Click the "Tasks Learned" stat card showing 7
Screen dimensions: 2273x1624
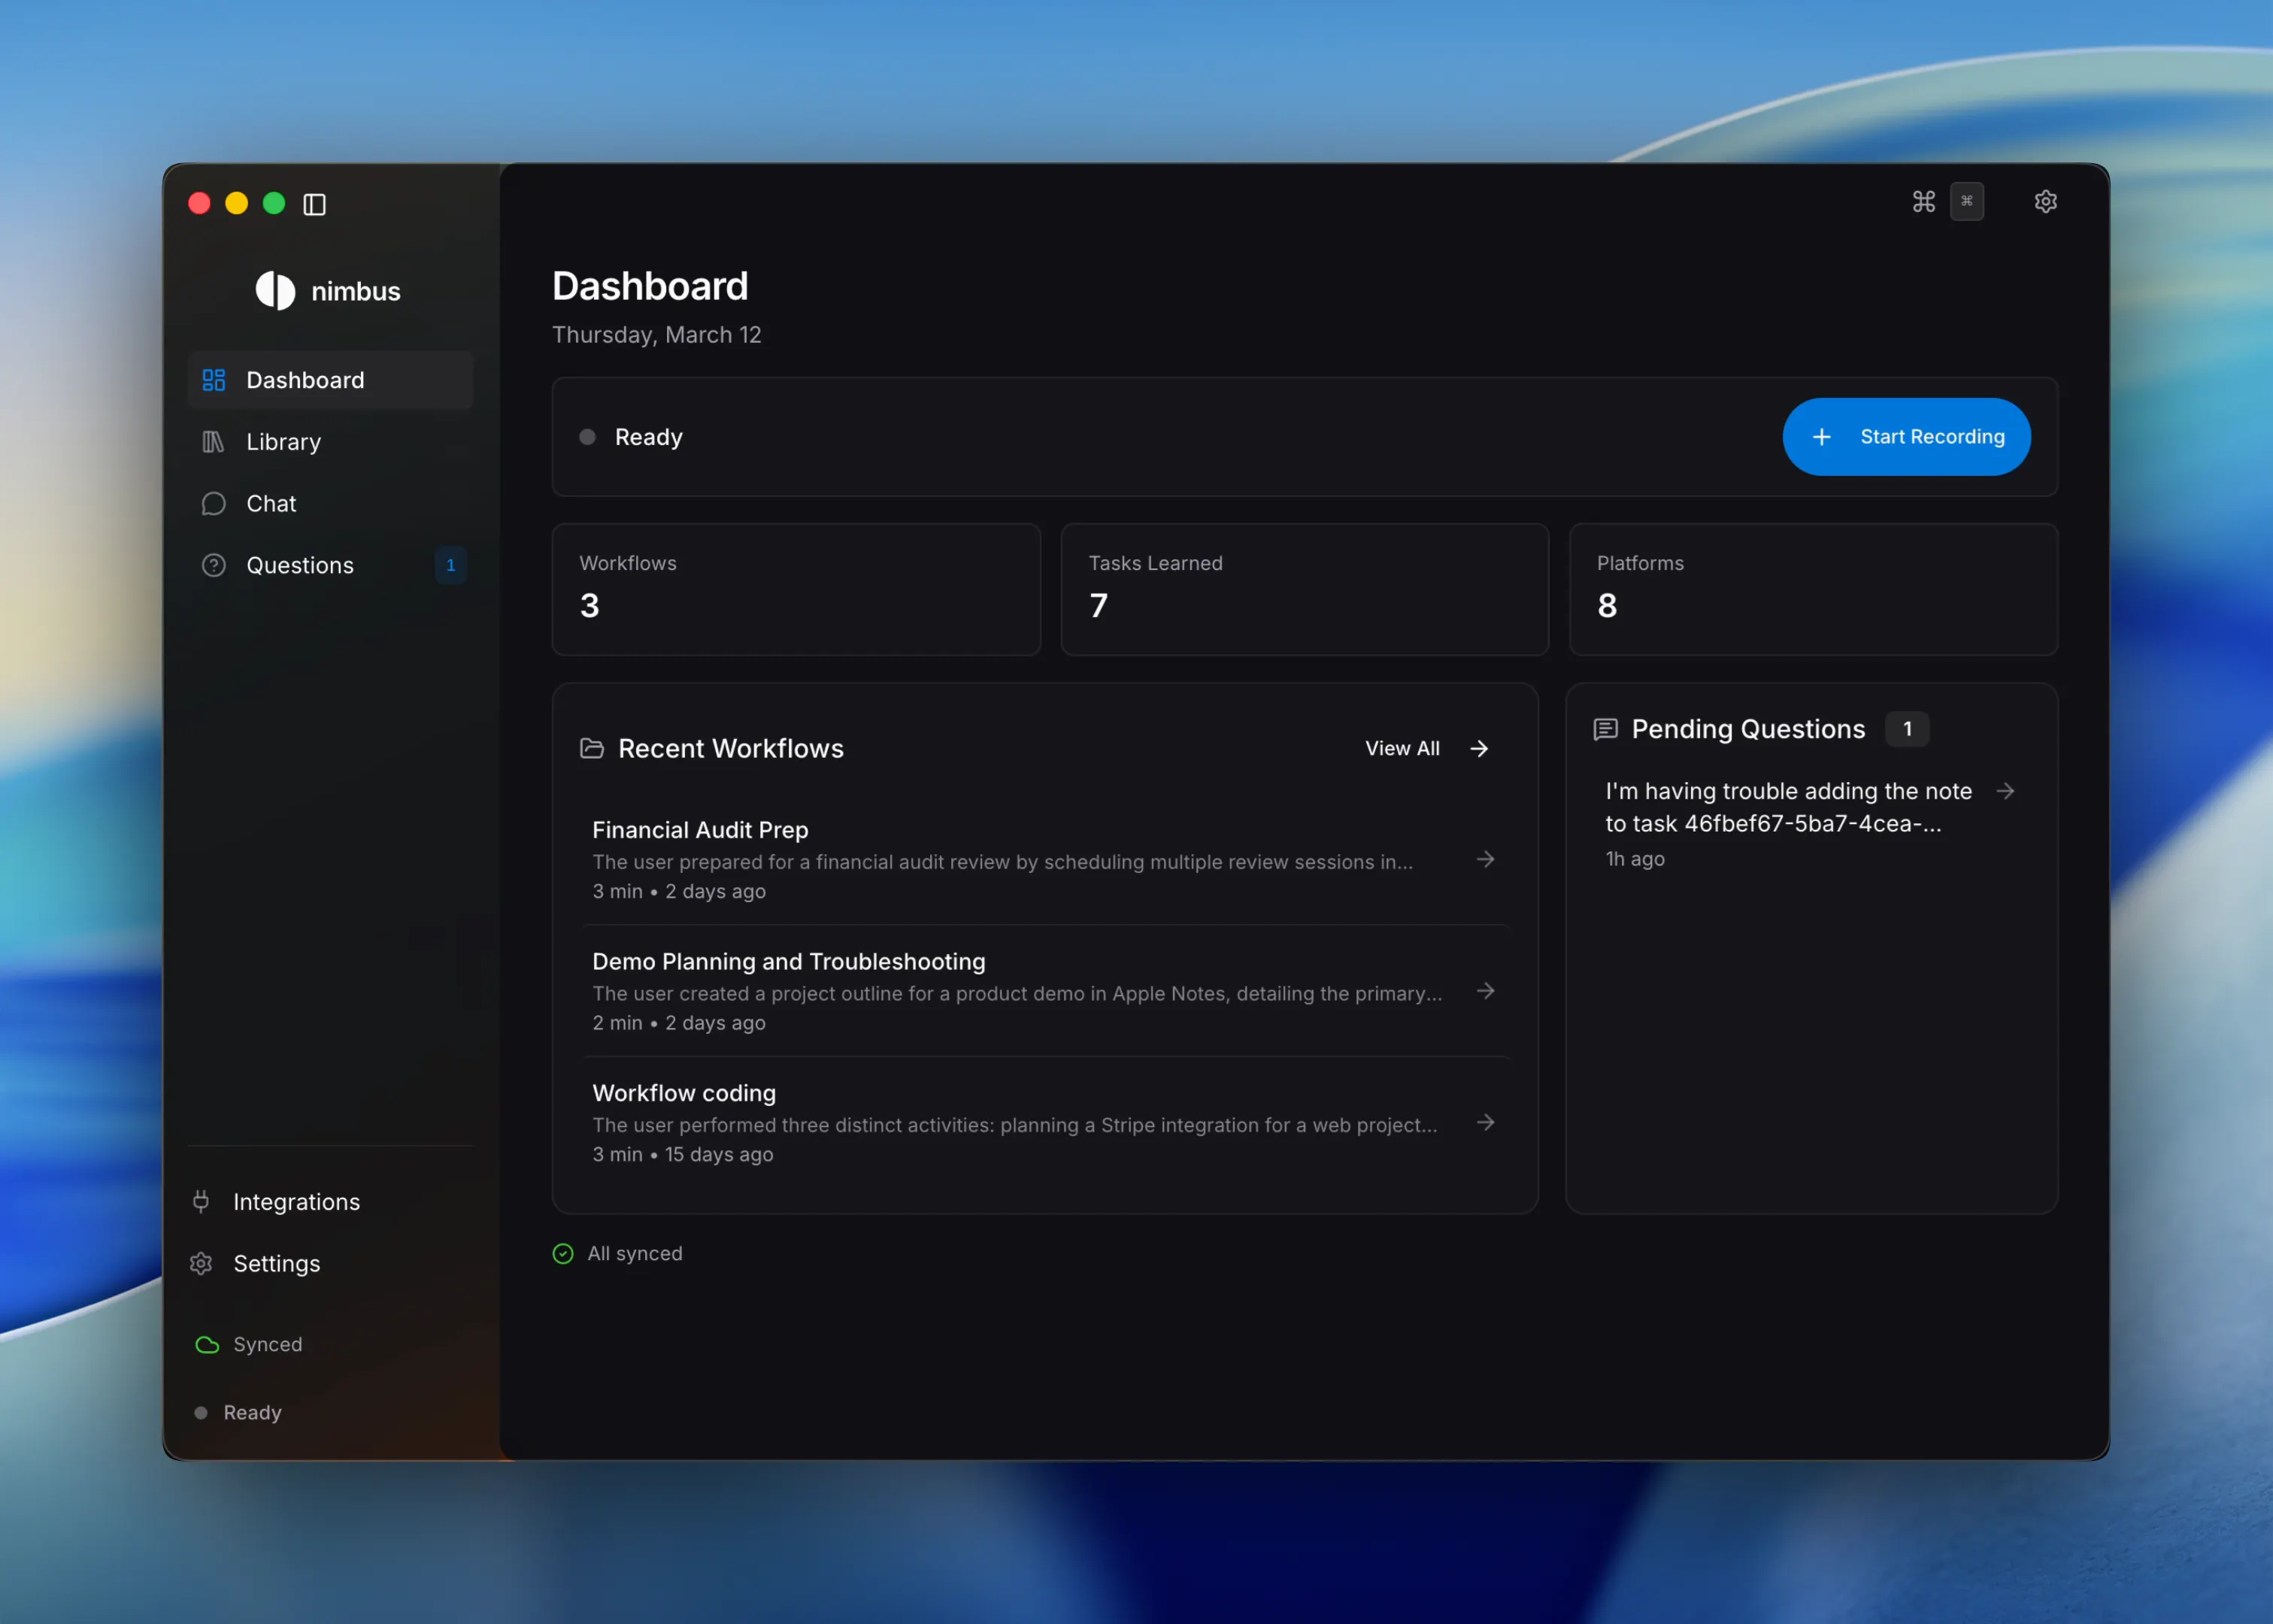click(1305, 590)
